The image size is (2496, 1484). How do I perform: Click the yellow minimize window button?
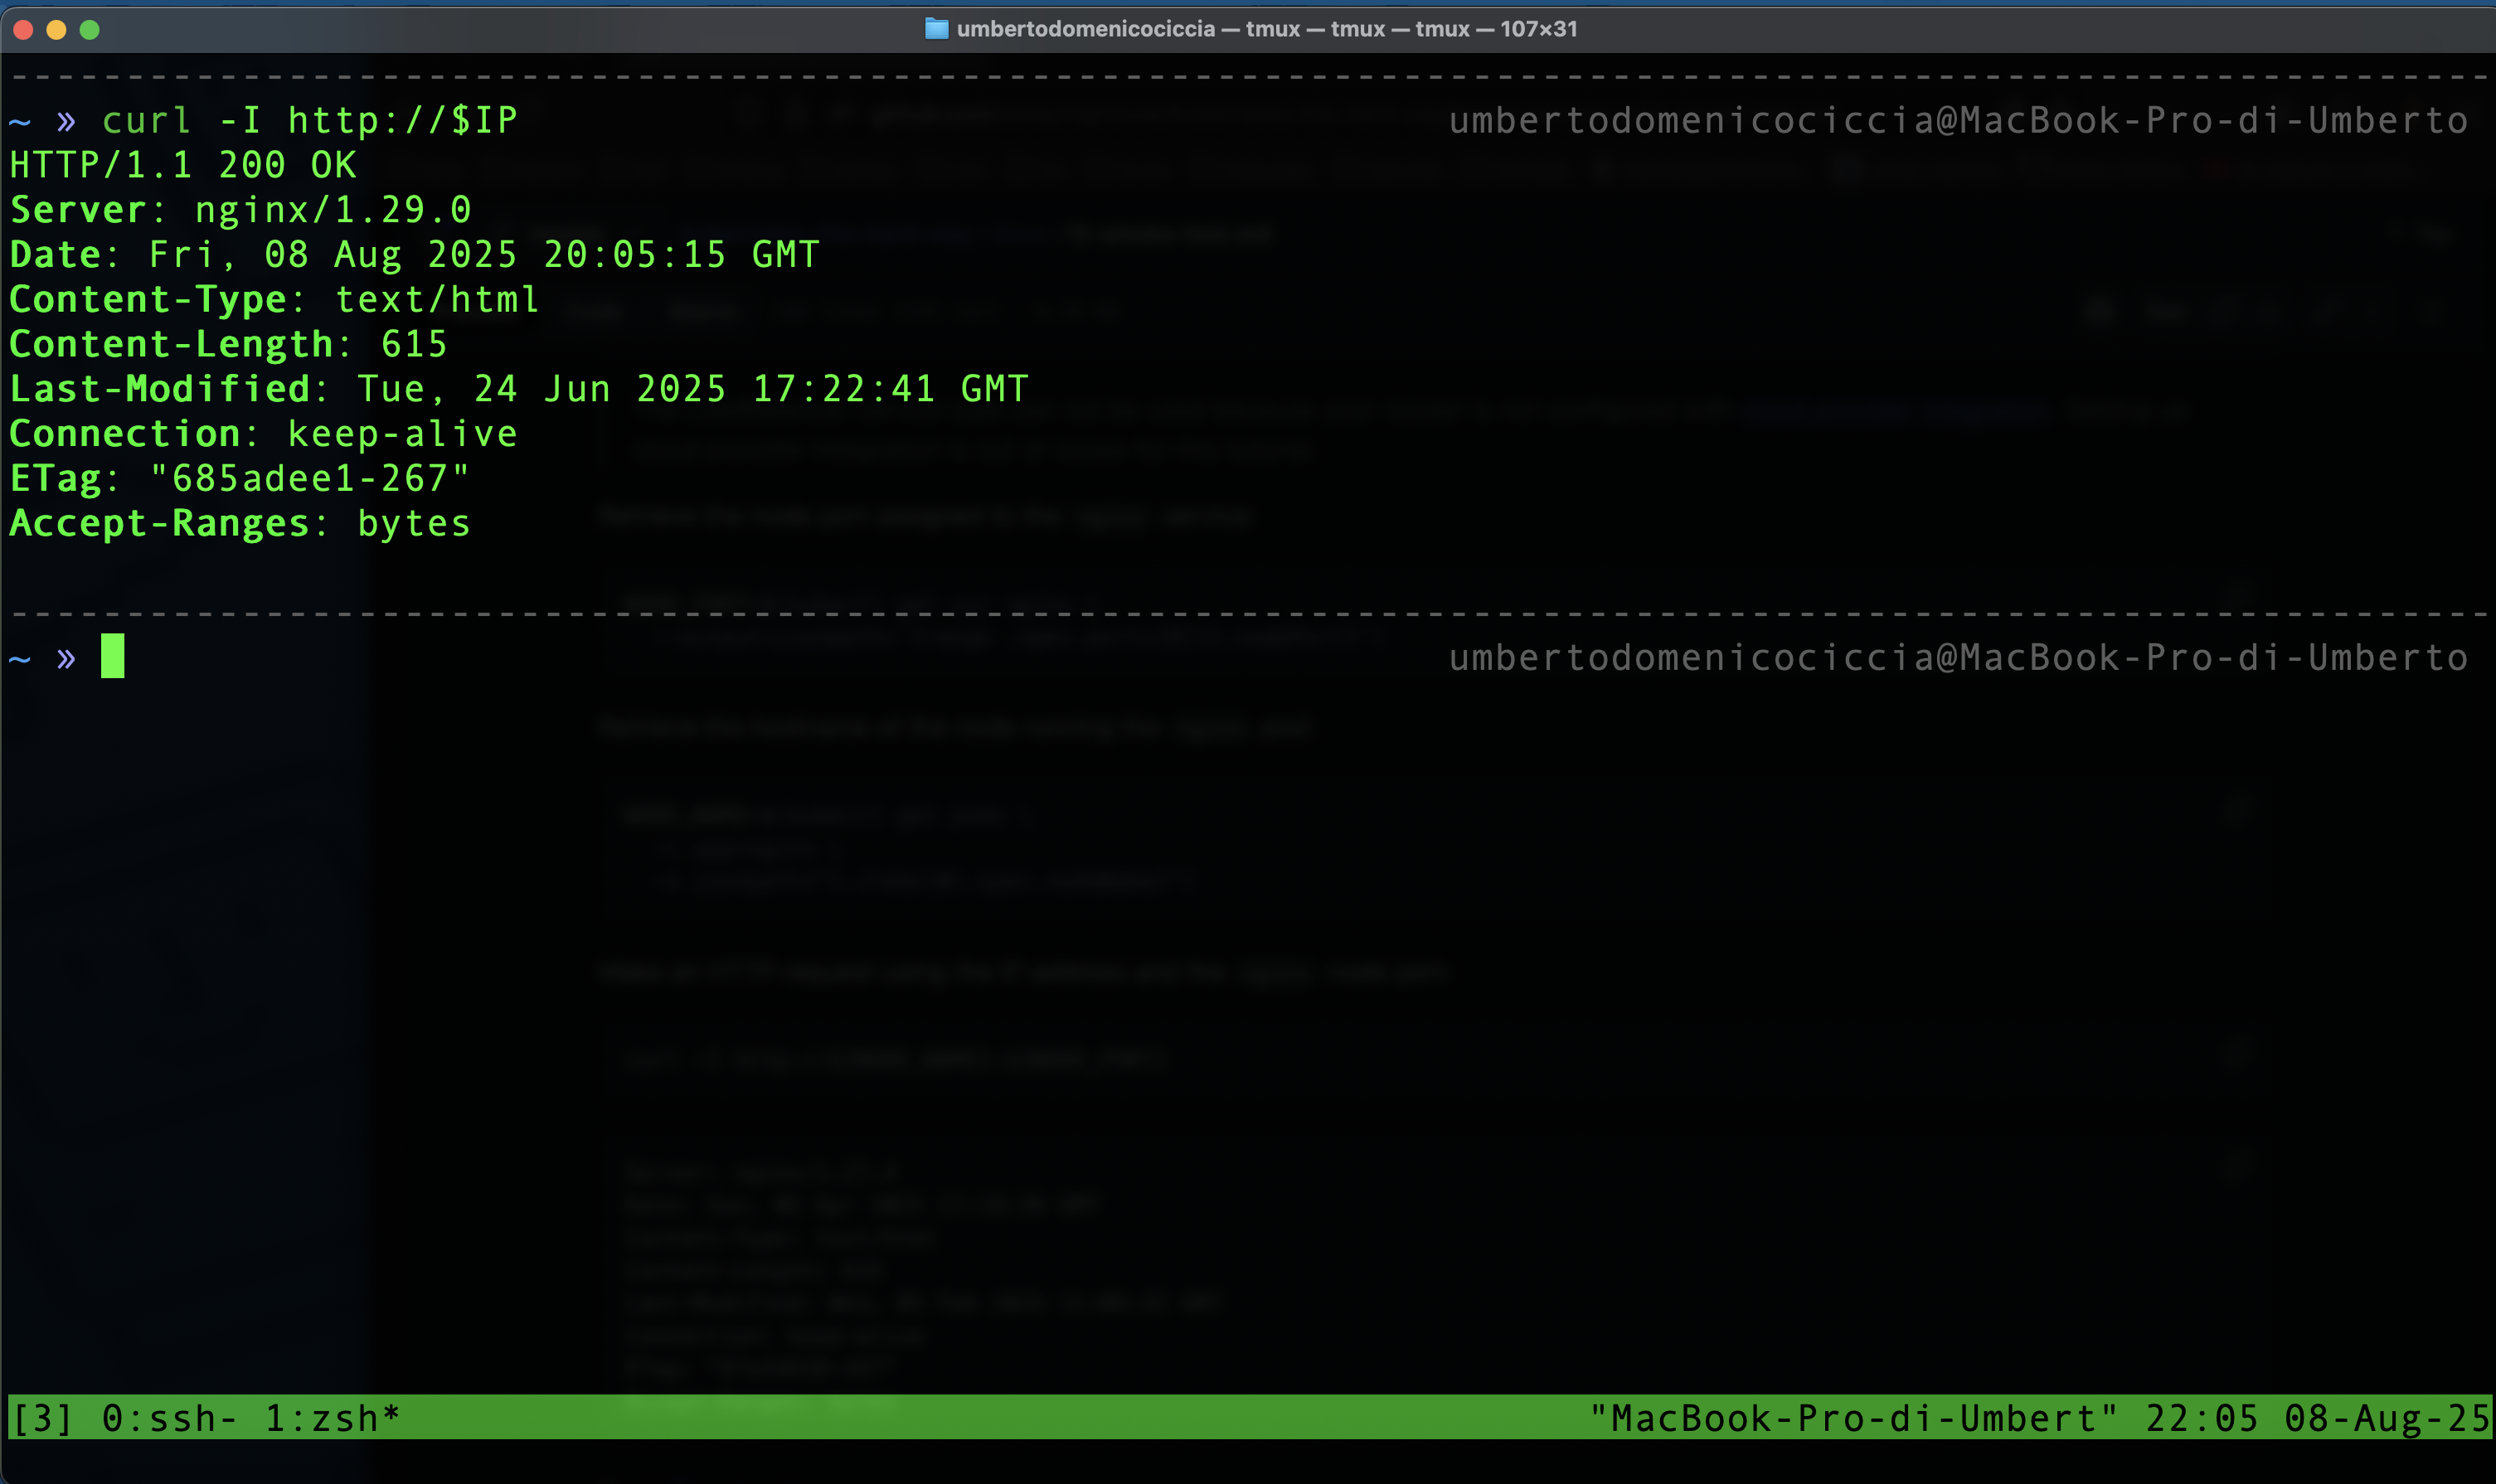57,30
